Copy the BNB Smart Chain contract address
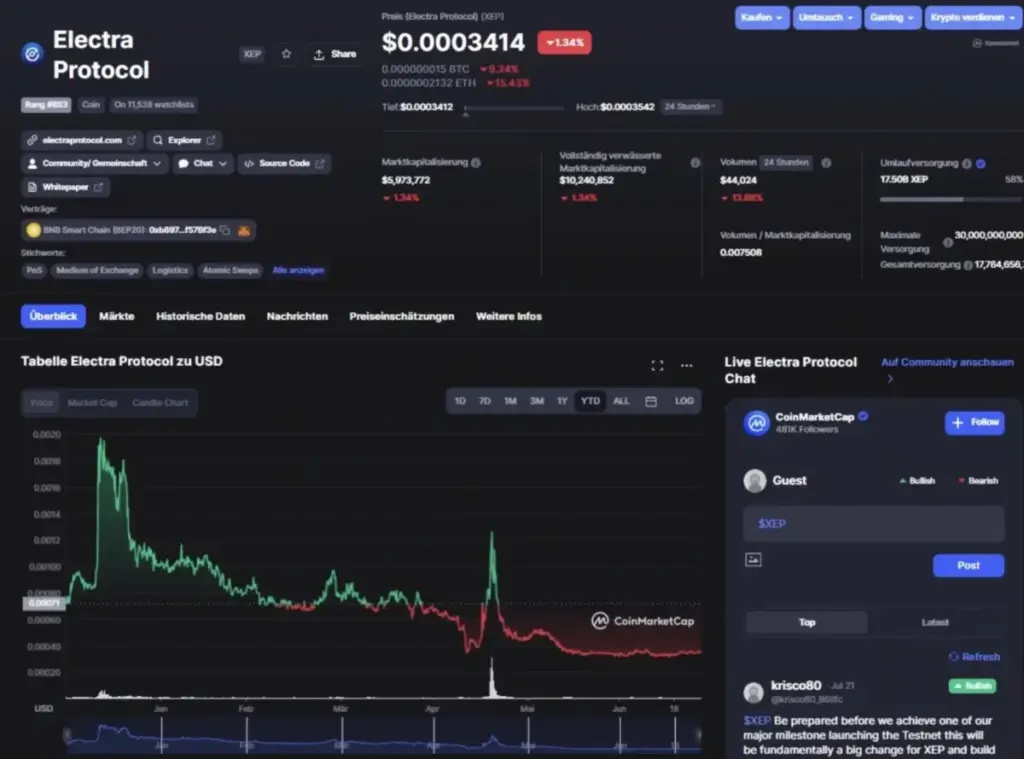 [x=225, y=230]
